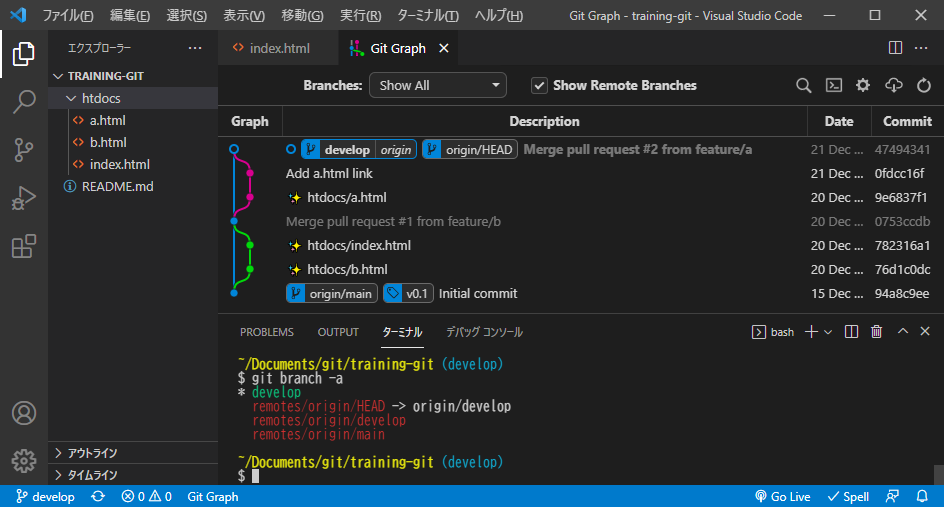The height and width of the screenshot is (507, 944).
Task: Open the Run and Debug view
Action: [23, 198]
